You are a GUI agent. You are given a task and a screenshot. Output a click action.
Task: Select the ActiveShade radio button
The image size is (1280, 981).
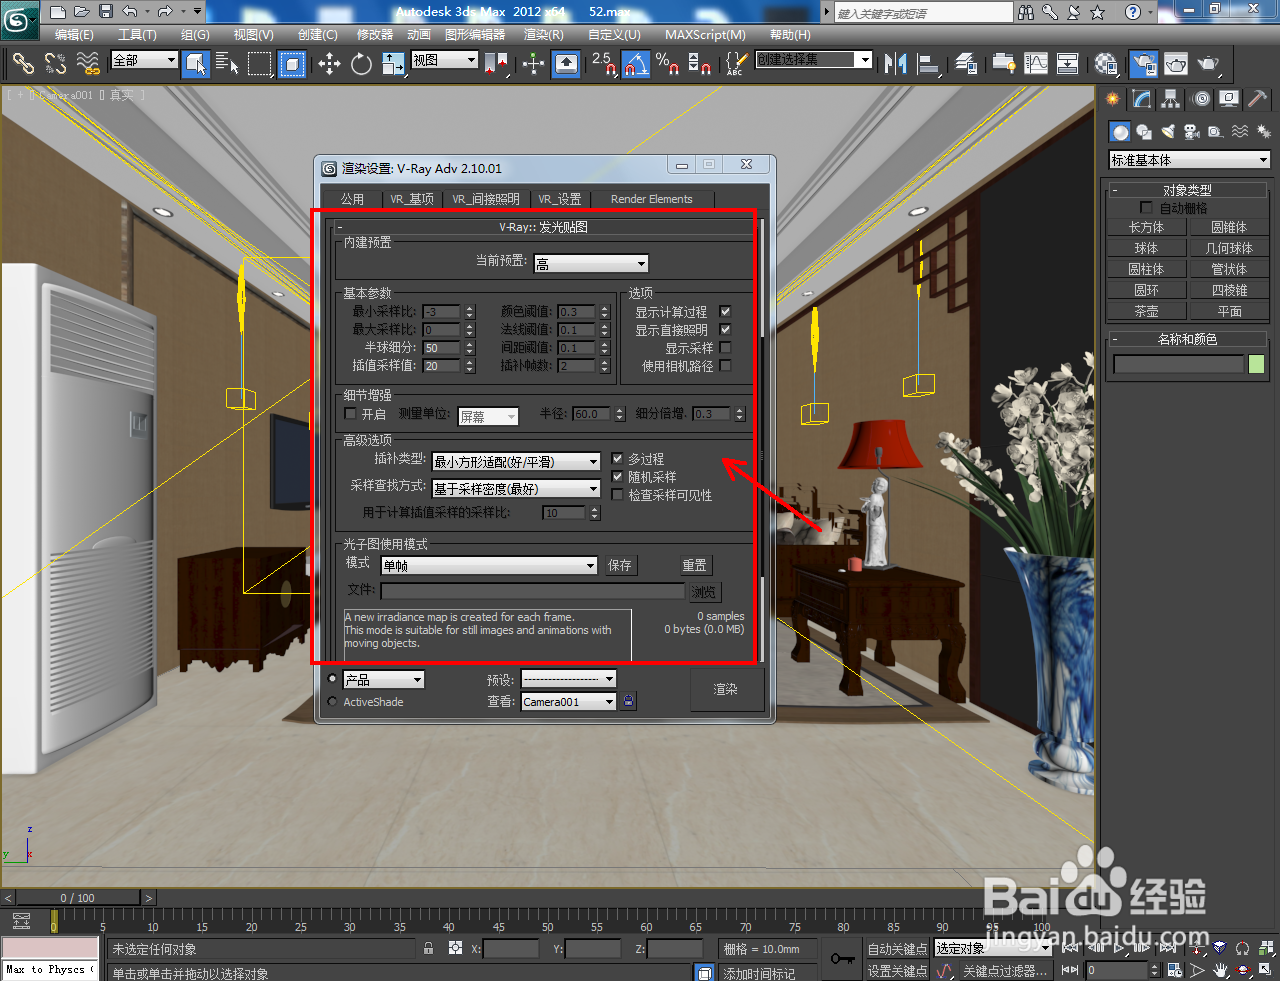(333, 702)
